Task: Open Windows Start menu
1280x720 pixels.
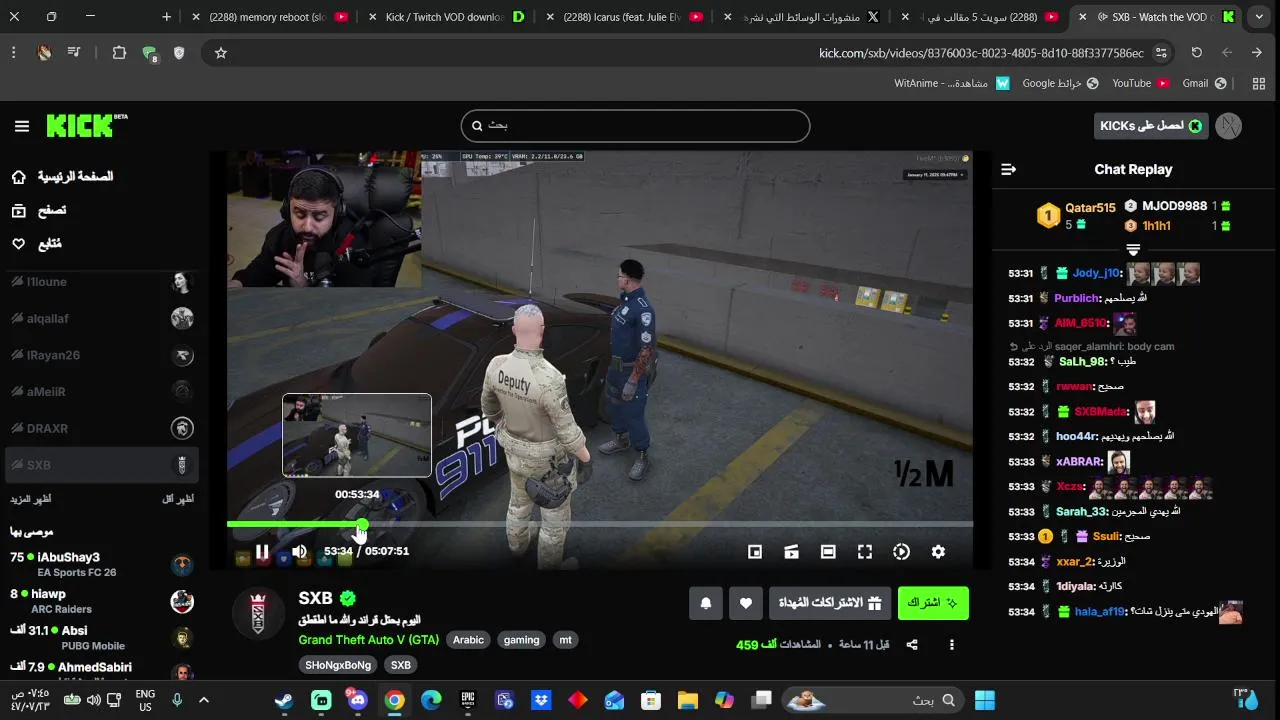Action: [985, 700]
